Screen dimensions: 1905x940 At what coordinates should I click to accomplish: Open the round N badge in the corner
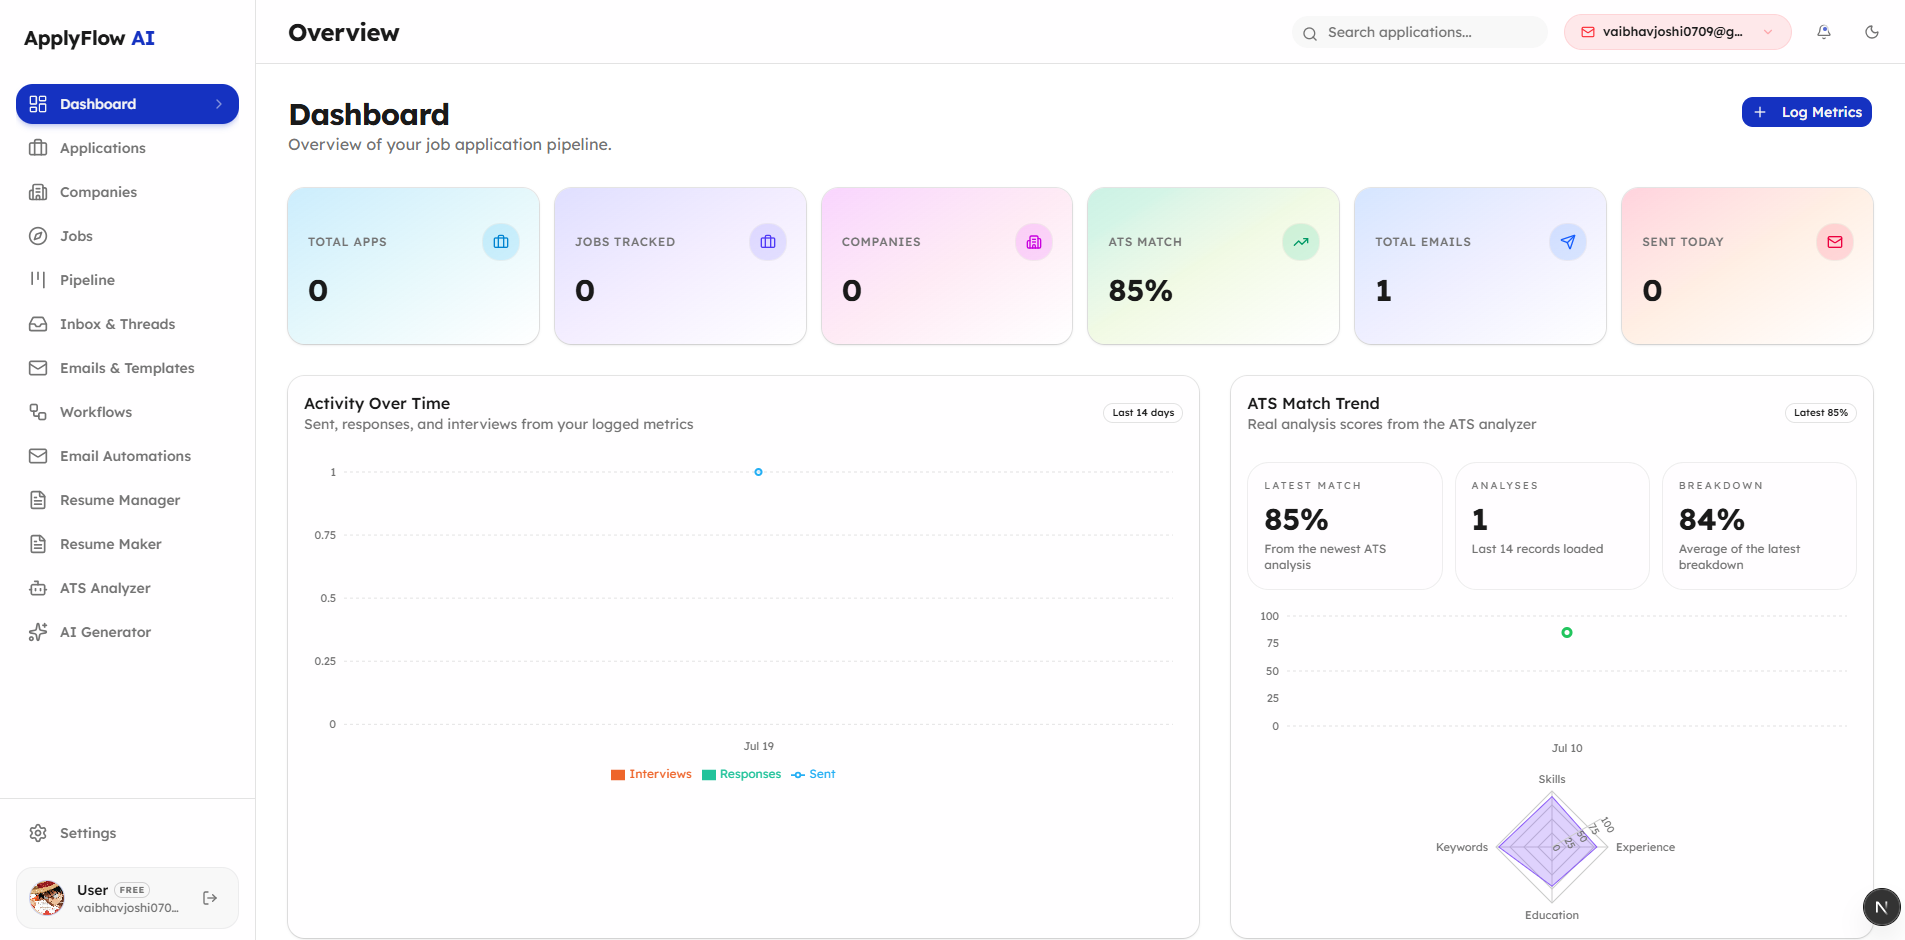tap(1881, 907)
